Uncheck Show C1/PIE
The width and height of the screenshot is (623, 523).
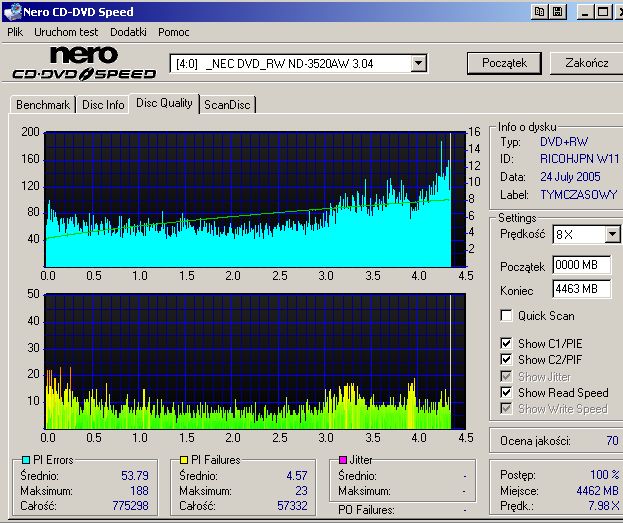tap(506, 343)
